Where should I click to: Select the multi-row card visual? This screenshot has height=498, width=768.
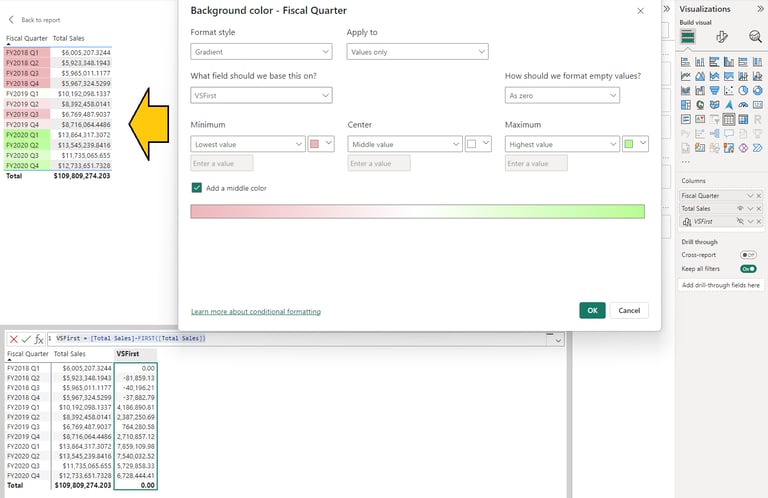click(x=686, y=119)
